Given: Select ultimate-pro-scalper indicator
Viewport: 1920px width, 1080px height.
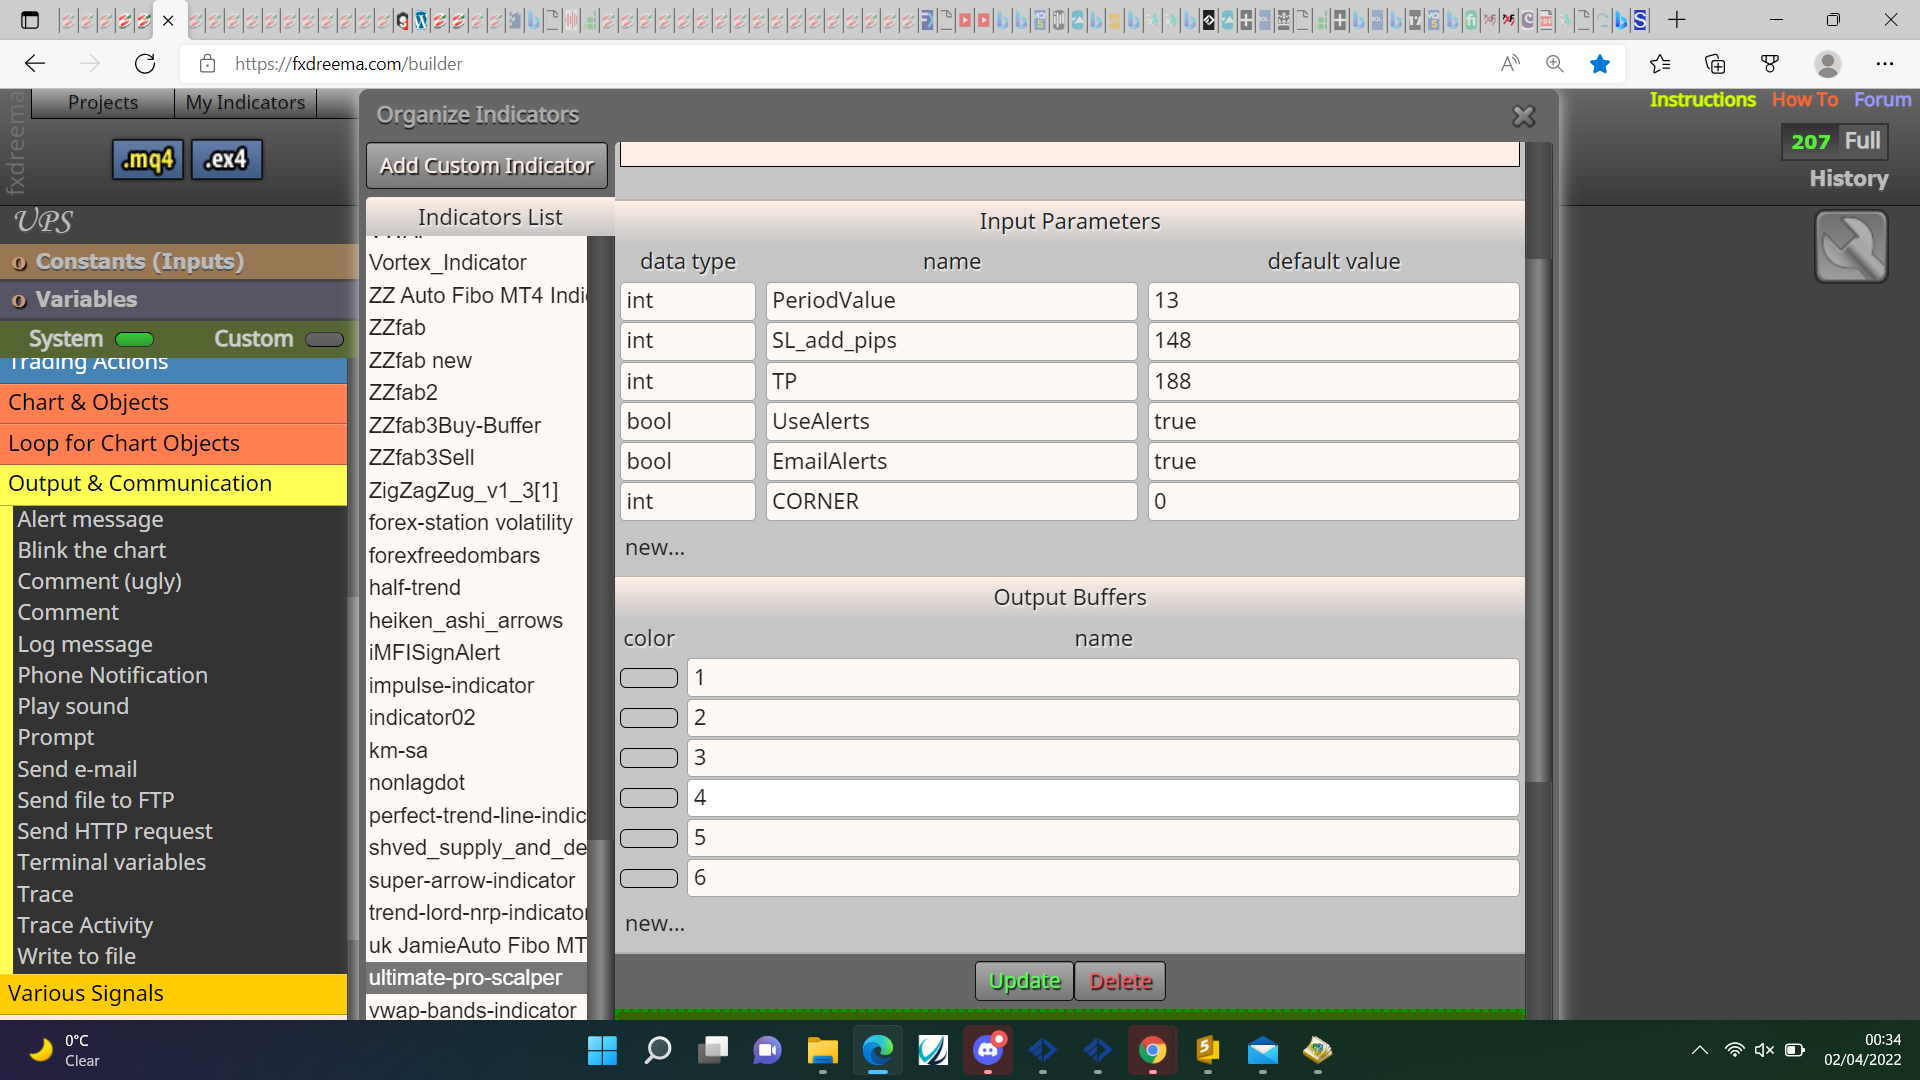Looking at the screenshot, I should (476, 978).
